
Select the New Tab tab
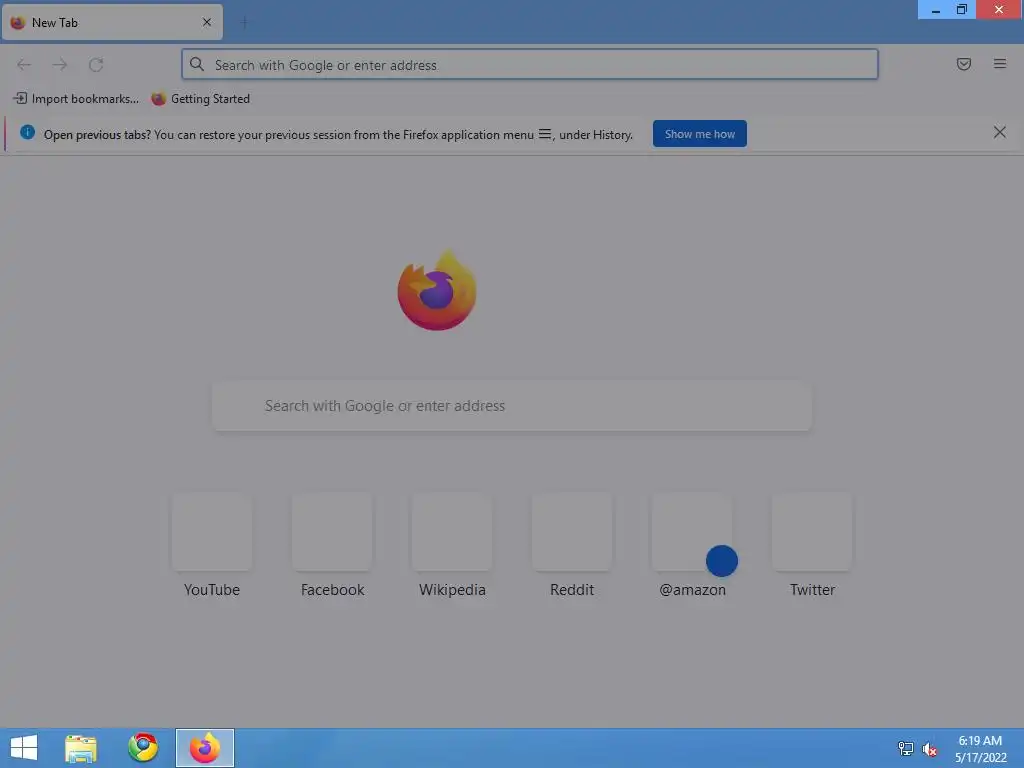(112, 23)
